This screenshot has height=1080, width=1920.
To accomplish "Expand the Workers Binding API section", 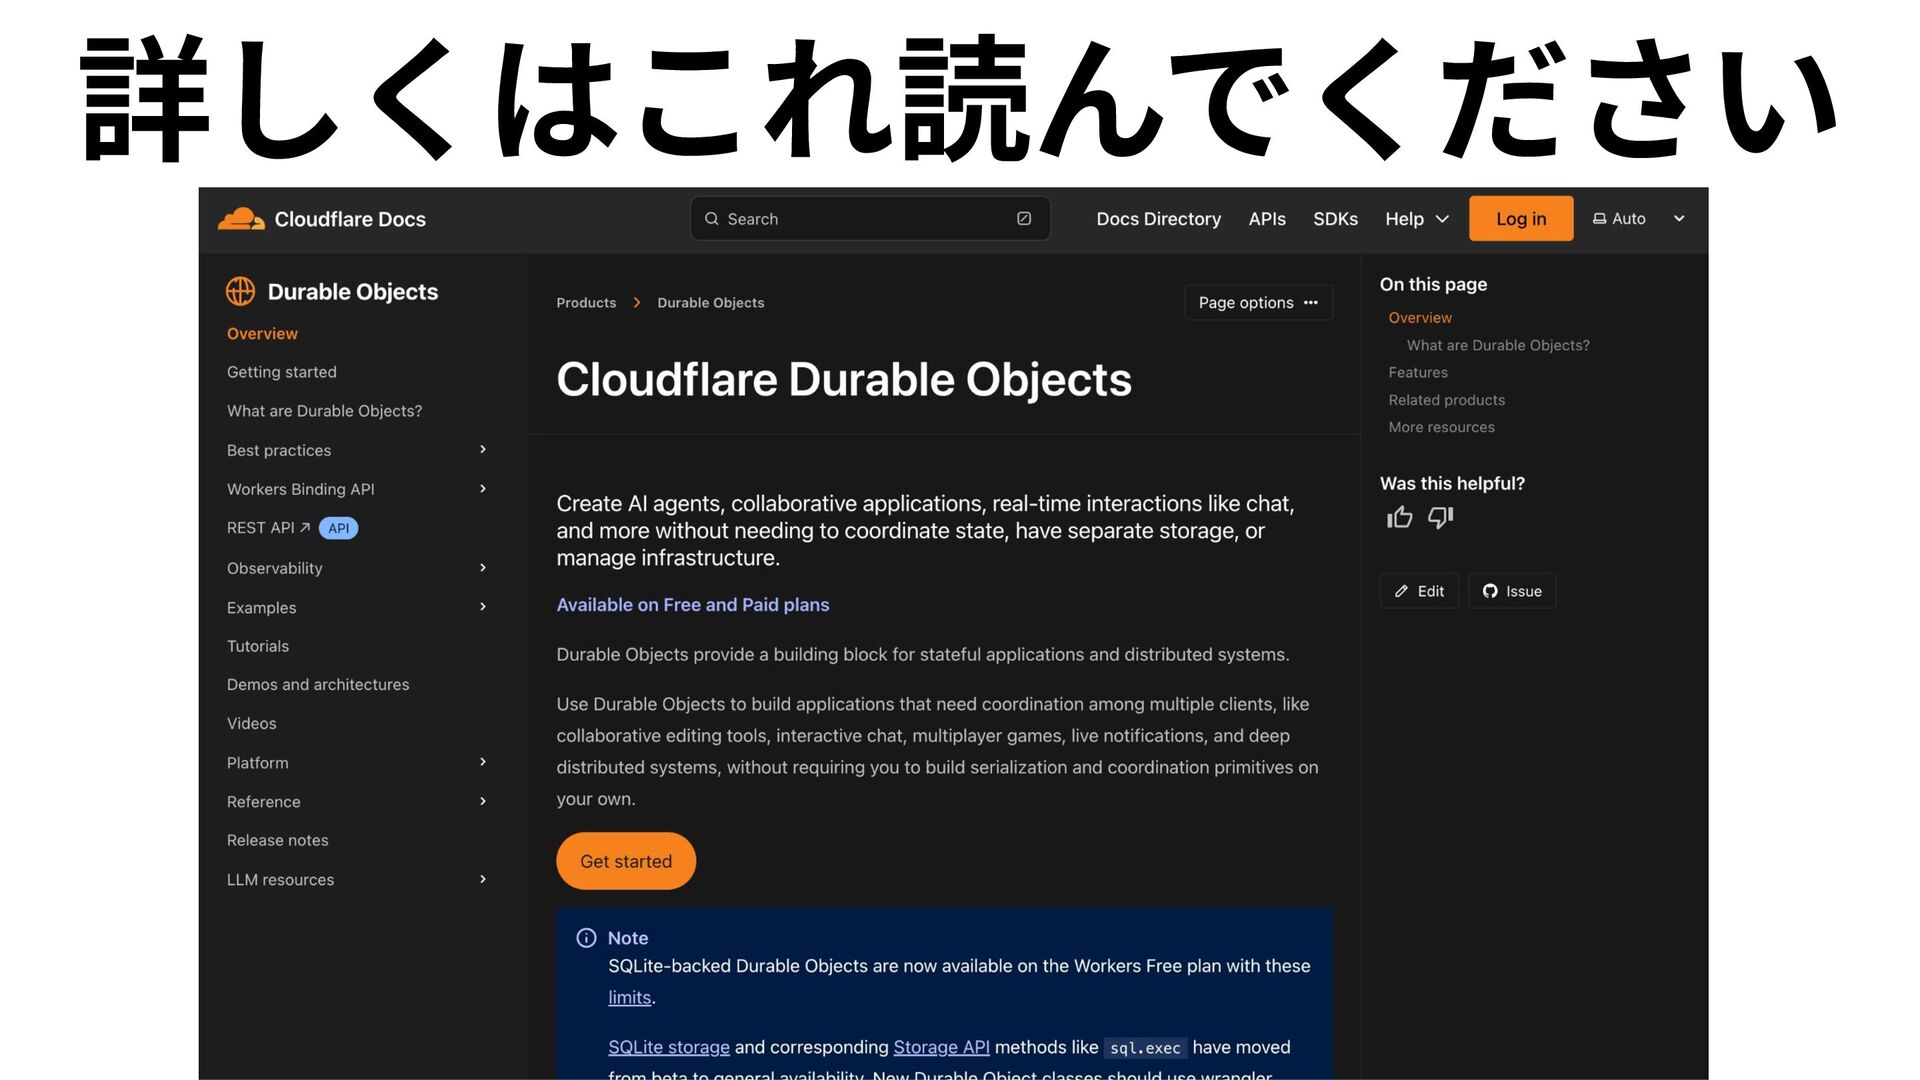I will 483,489.
